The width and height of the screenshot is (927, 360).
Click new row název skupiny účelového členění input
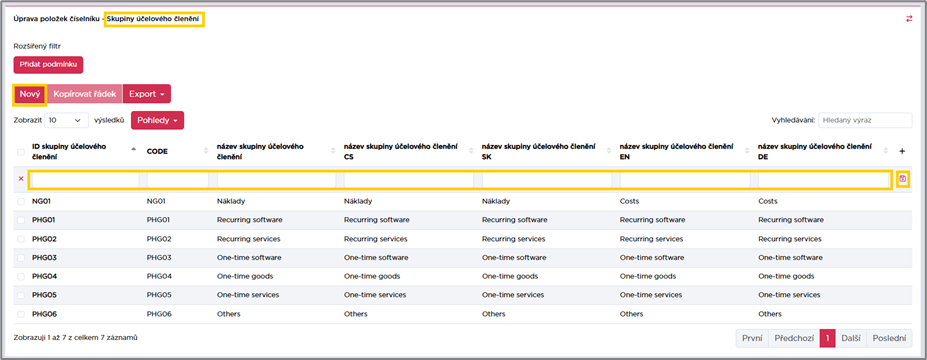coord(276,179)
